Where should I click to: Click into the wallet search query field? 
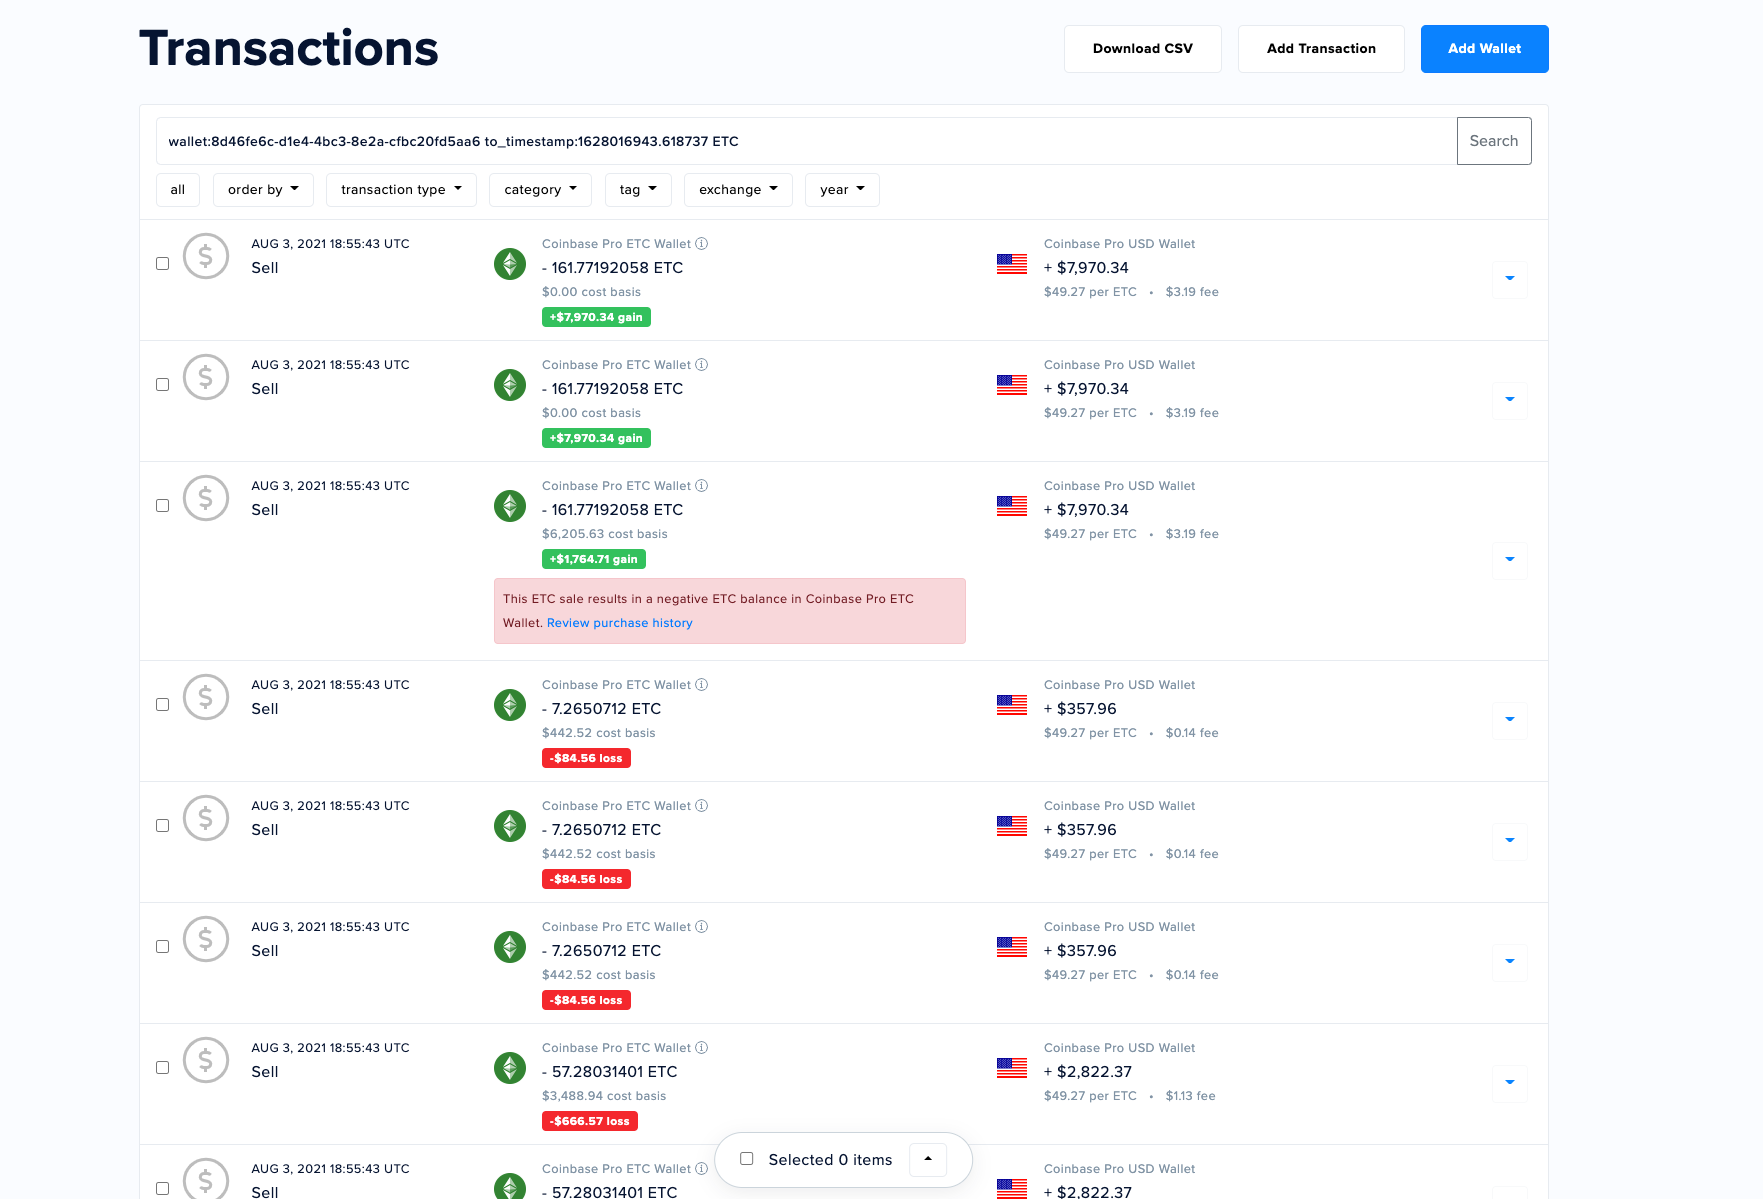coord(806,141)
